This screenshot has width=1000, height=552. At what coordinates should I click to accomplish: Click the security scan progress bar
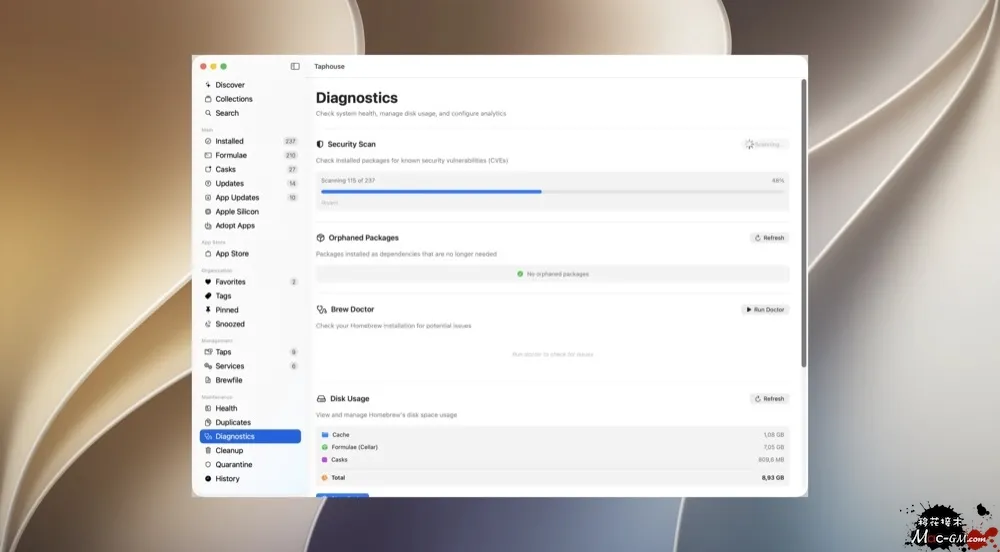pyautogui.click(x=552, y=191)
